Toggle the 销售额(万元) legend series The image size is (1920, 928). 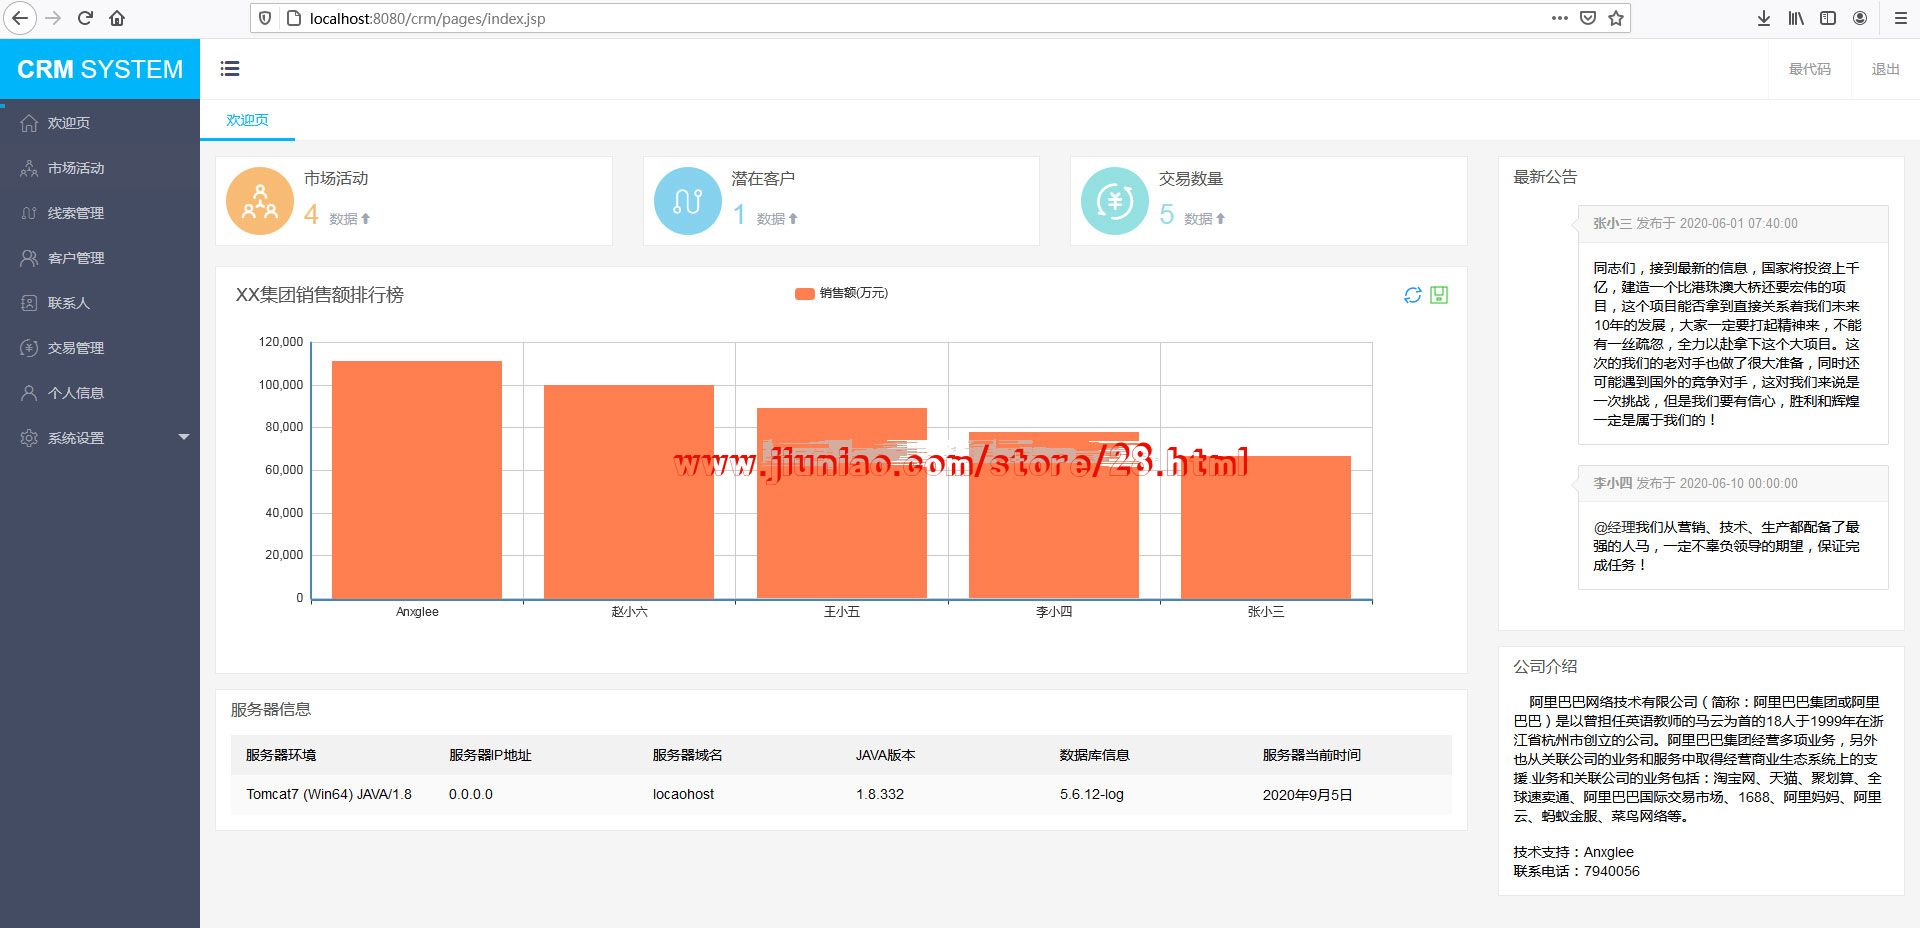841,293
